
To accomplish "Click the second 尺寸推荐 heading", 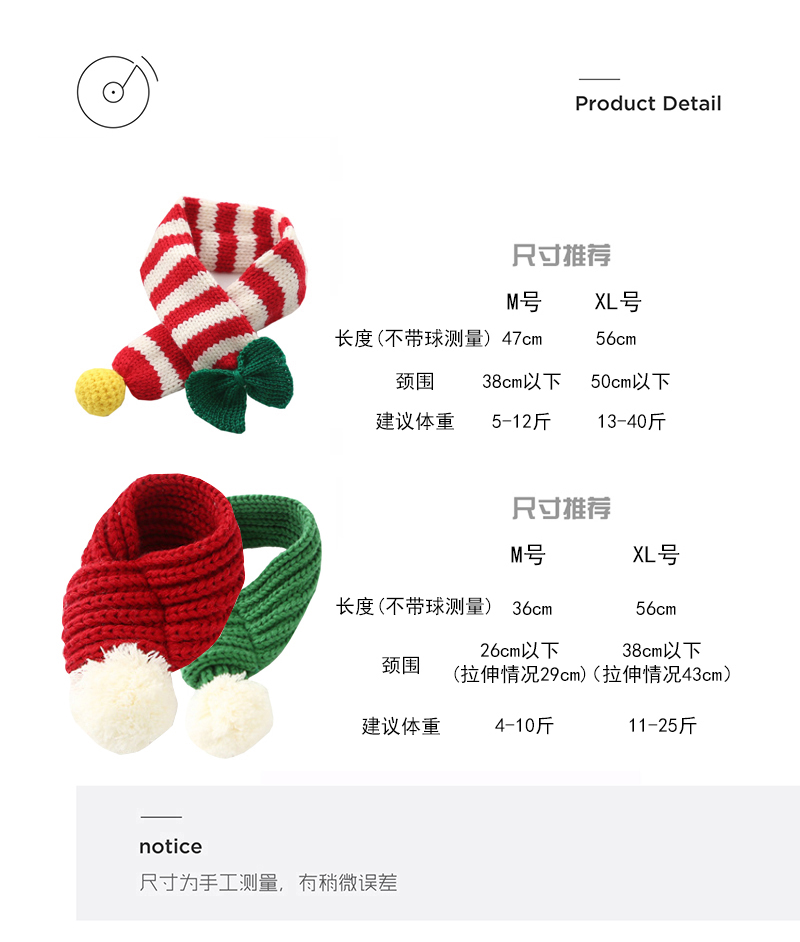I will click(x=561, y=508).
